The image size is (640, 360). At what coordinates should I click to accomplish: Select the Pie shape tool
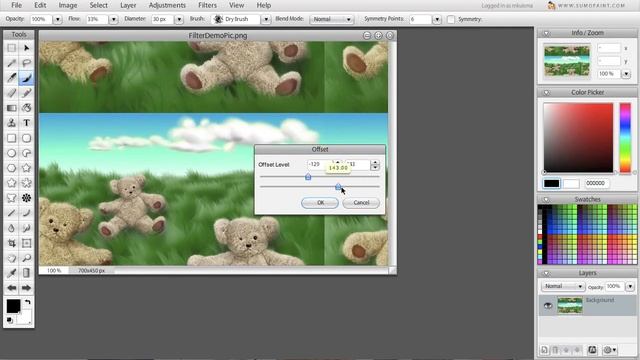pyautogui.click(x=27, y=153)
